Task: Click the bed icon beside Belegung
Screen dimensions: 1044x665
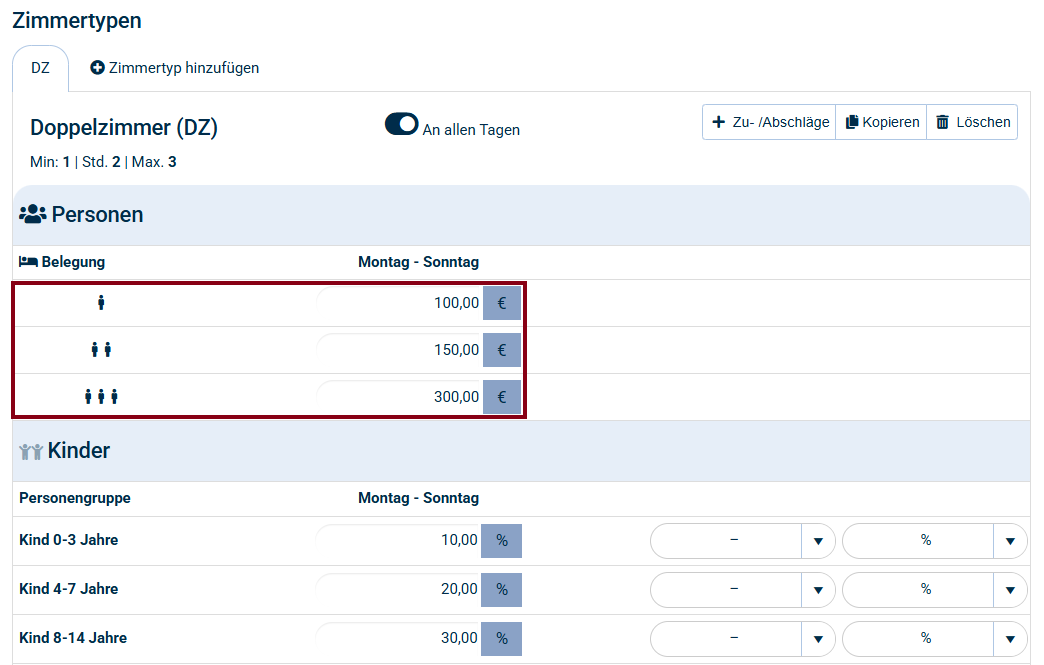Action: click(x=28, y=262)
